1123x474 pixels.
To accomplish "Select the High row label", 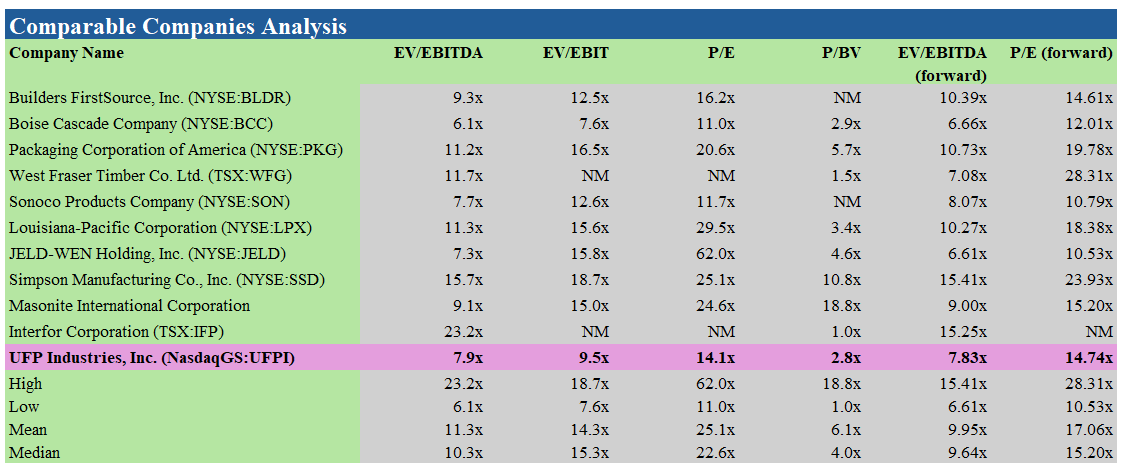I will [25, 384].
